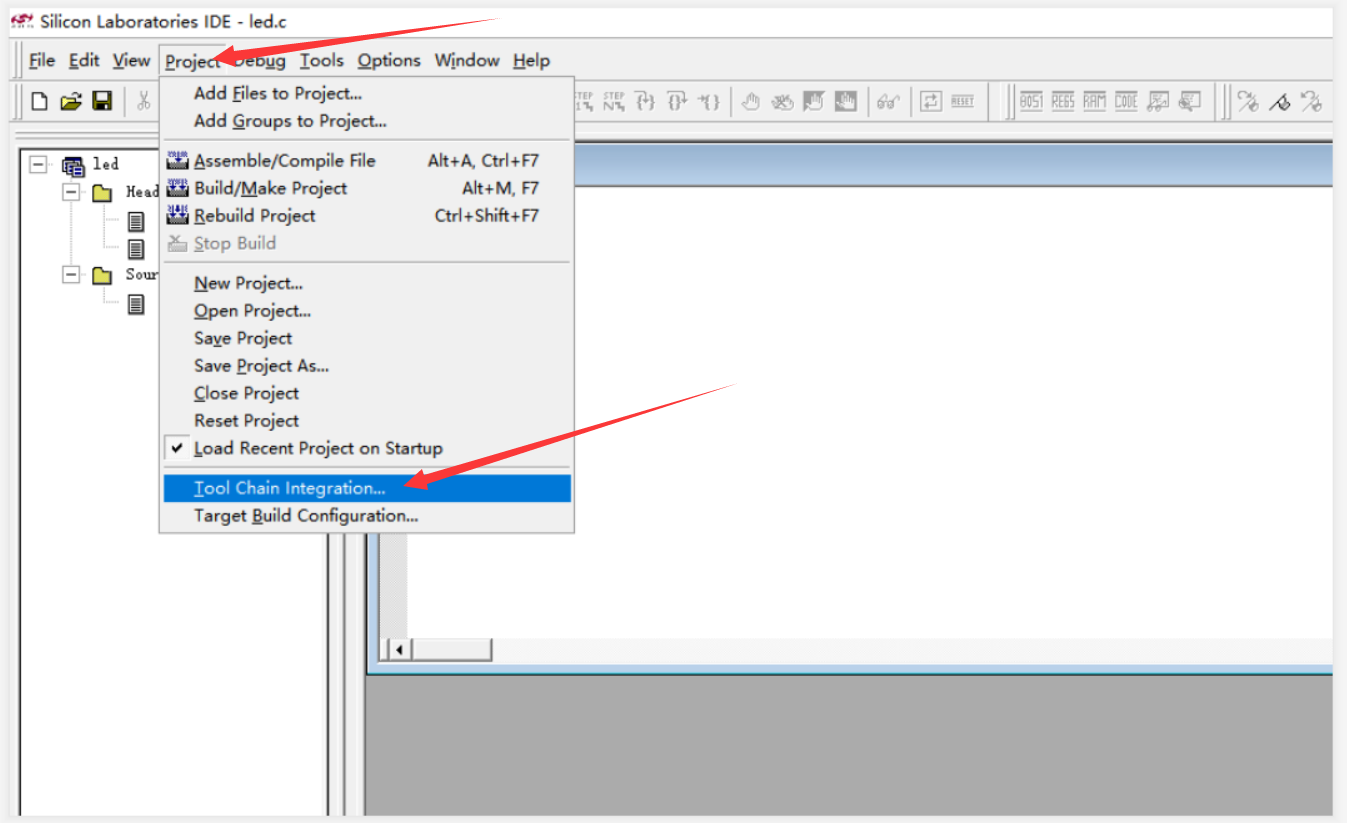Select Tool Chain Integration from the menu
1347x823 pixels.
(x=288, y=488)
